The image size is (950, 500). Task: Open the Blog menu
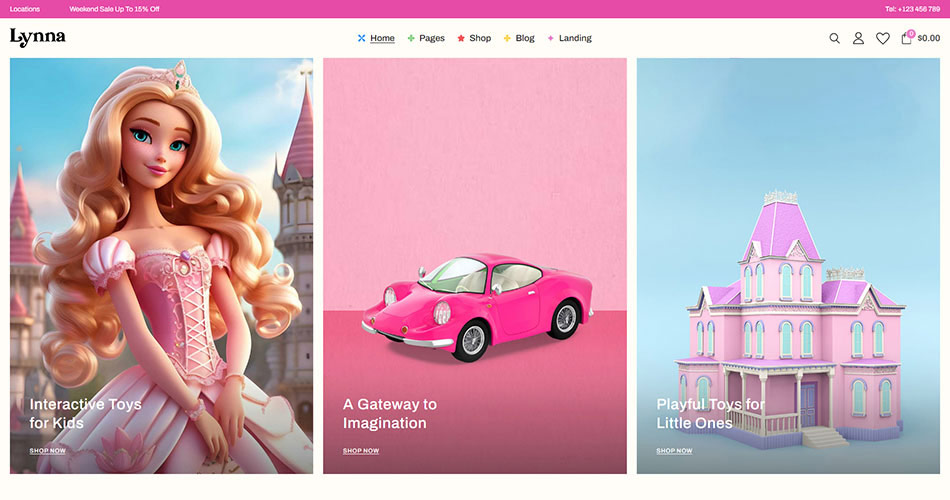click(x=525, y=38)
